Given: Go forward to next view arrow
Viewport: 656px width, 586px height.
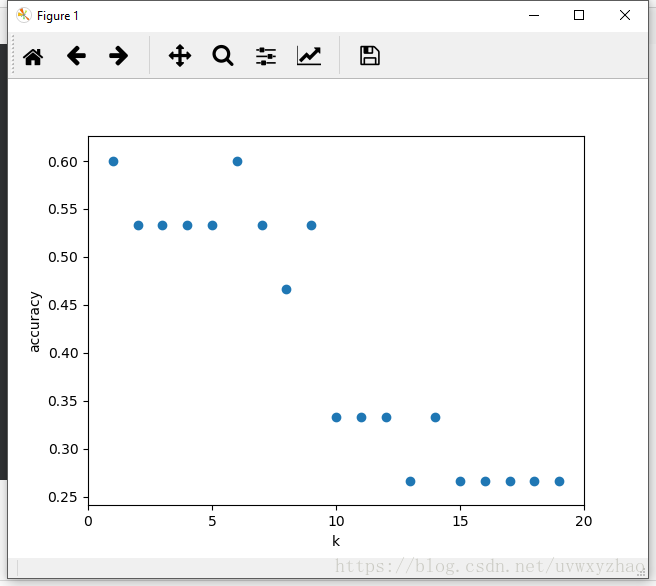Looking at the screenshot, I should click(118, 56).
